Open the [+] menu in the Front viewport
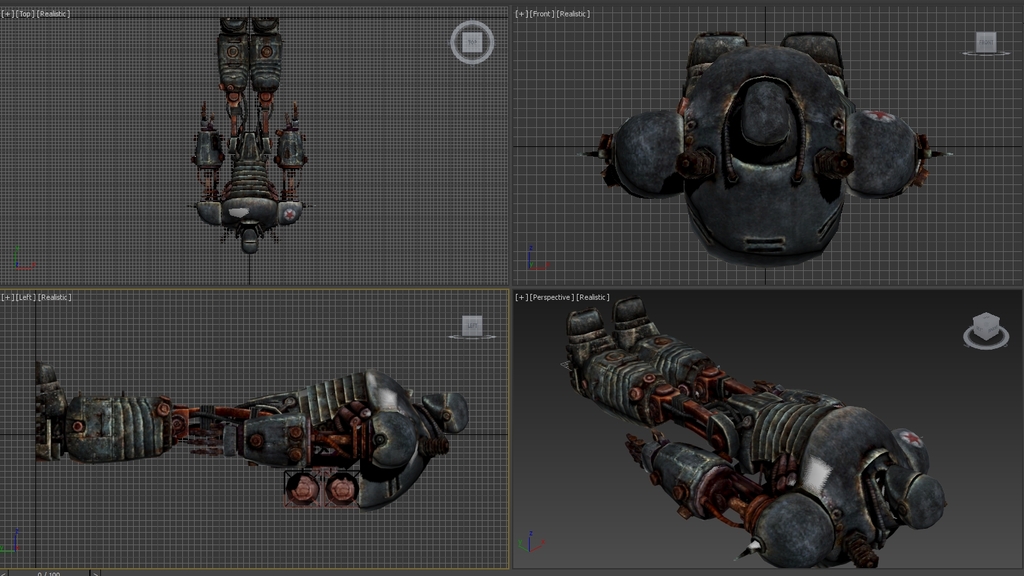1024x576 pixels. pos(519,13)
